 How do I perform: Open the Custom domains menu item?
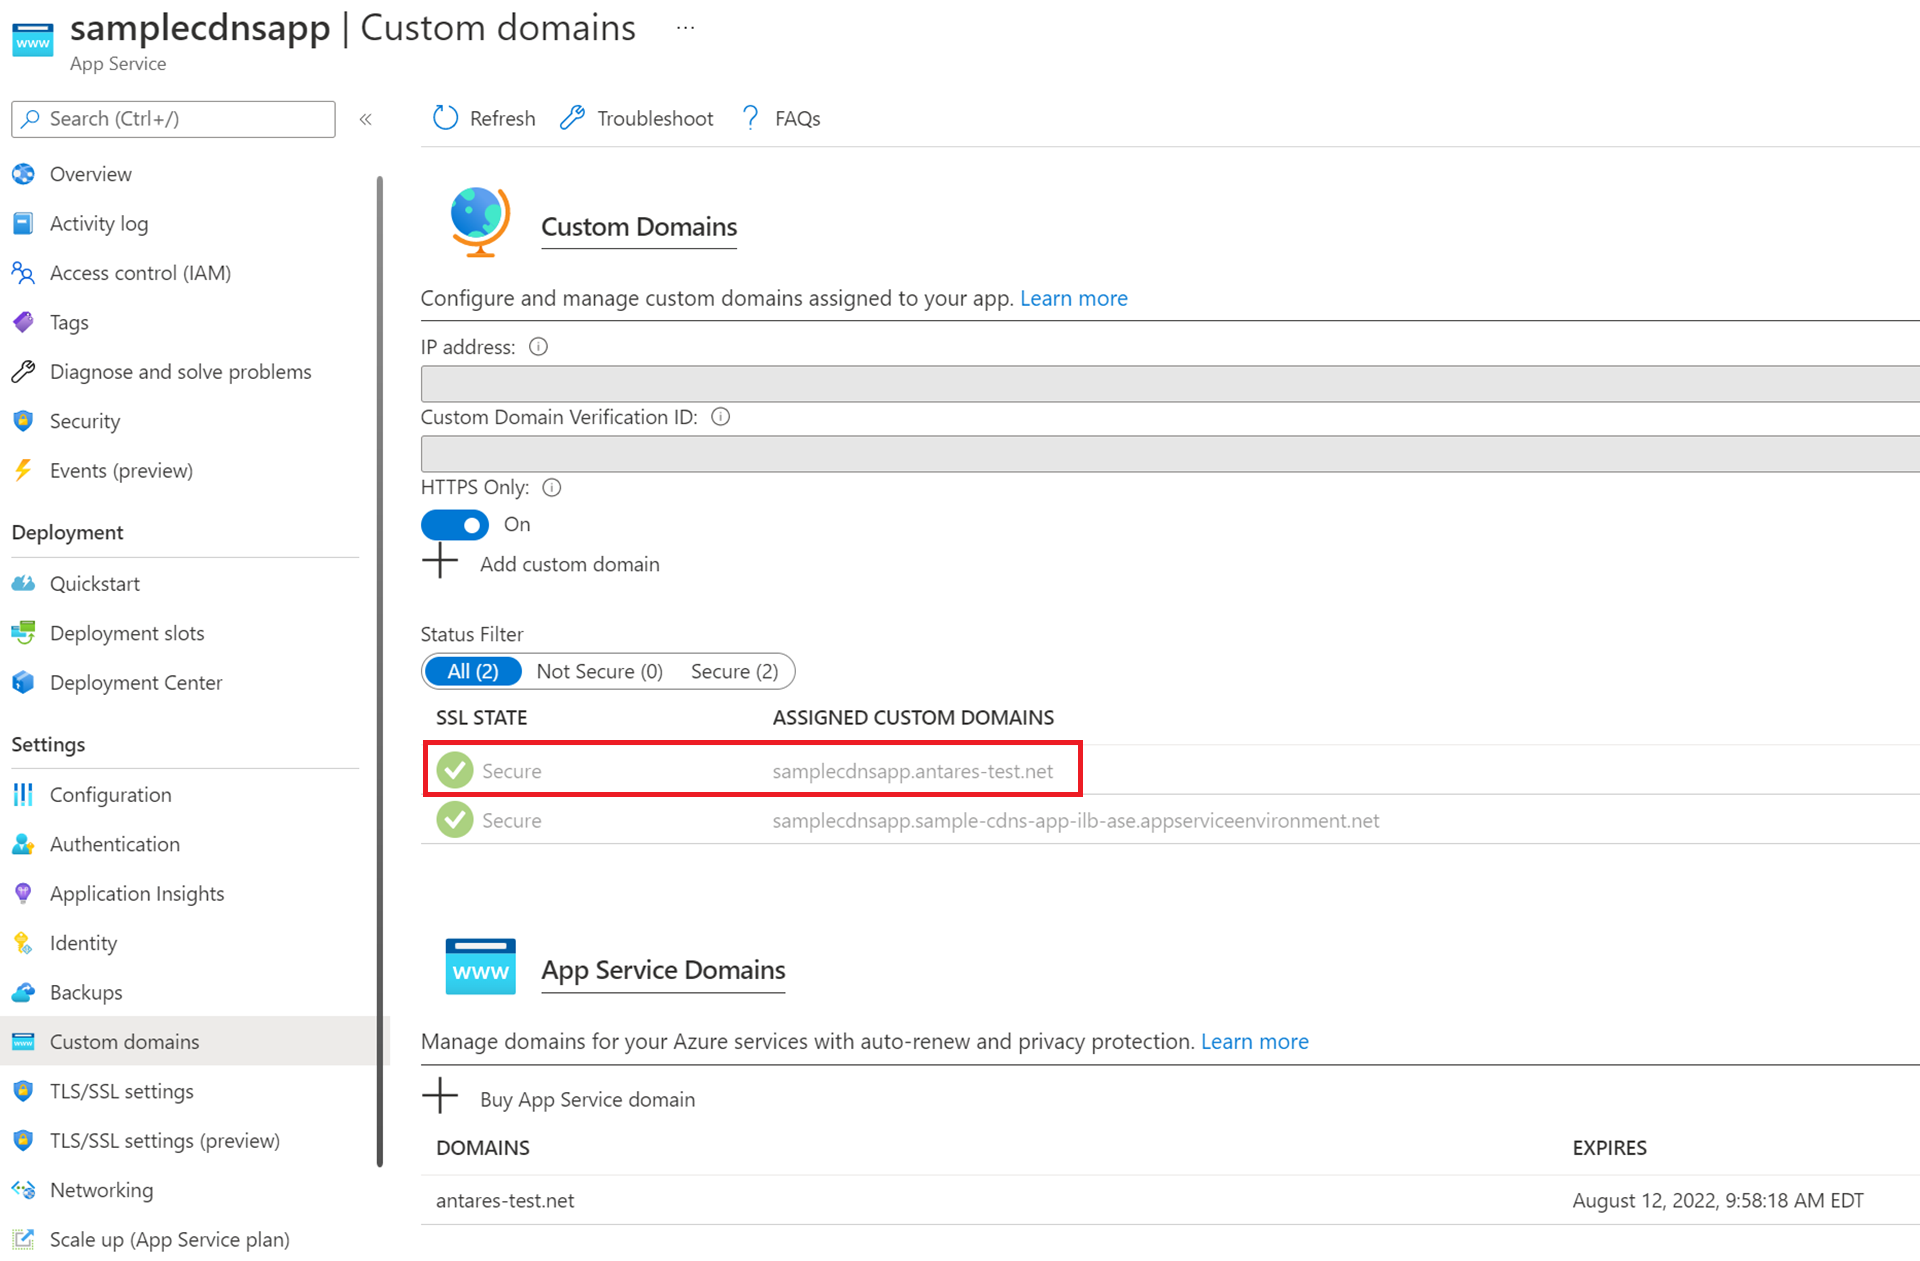[x=122, y=1040]
